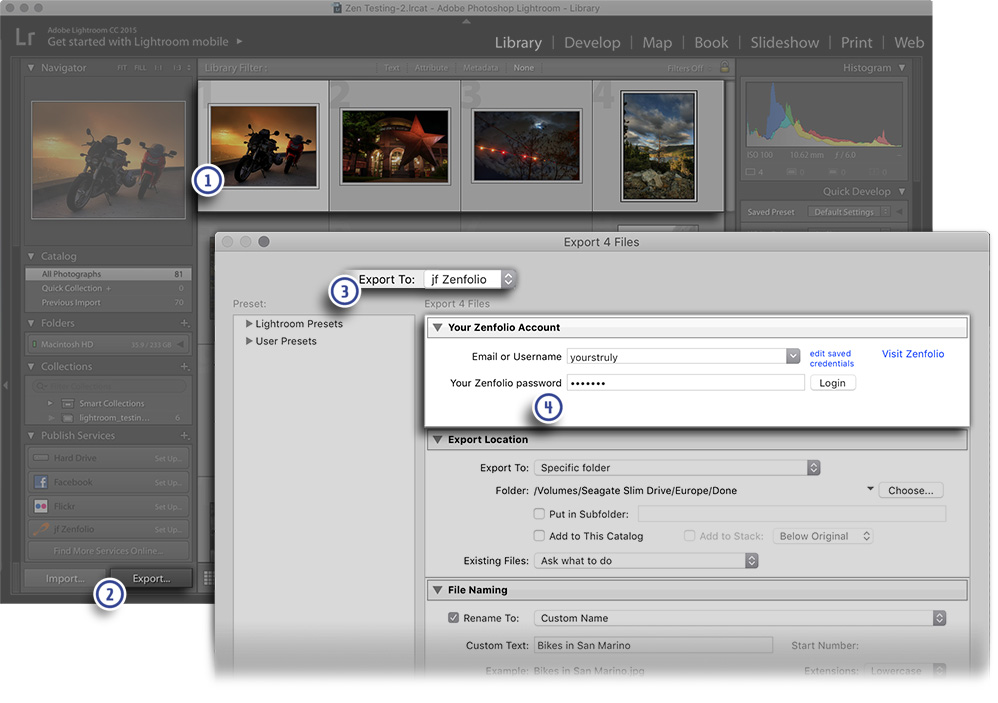Switch to the Library module

click(518, 43)
